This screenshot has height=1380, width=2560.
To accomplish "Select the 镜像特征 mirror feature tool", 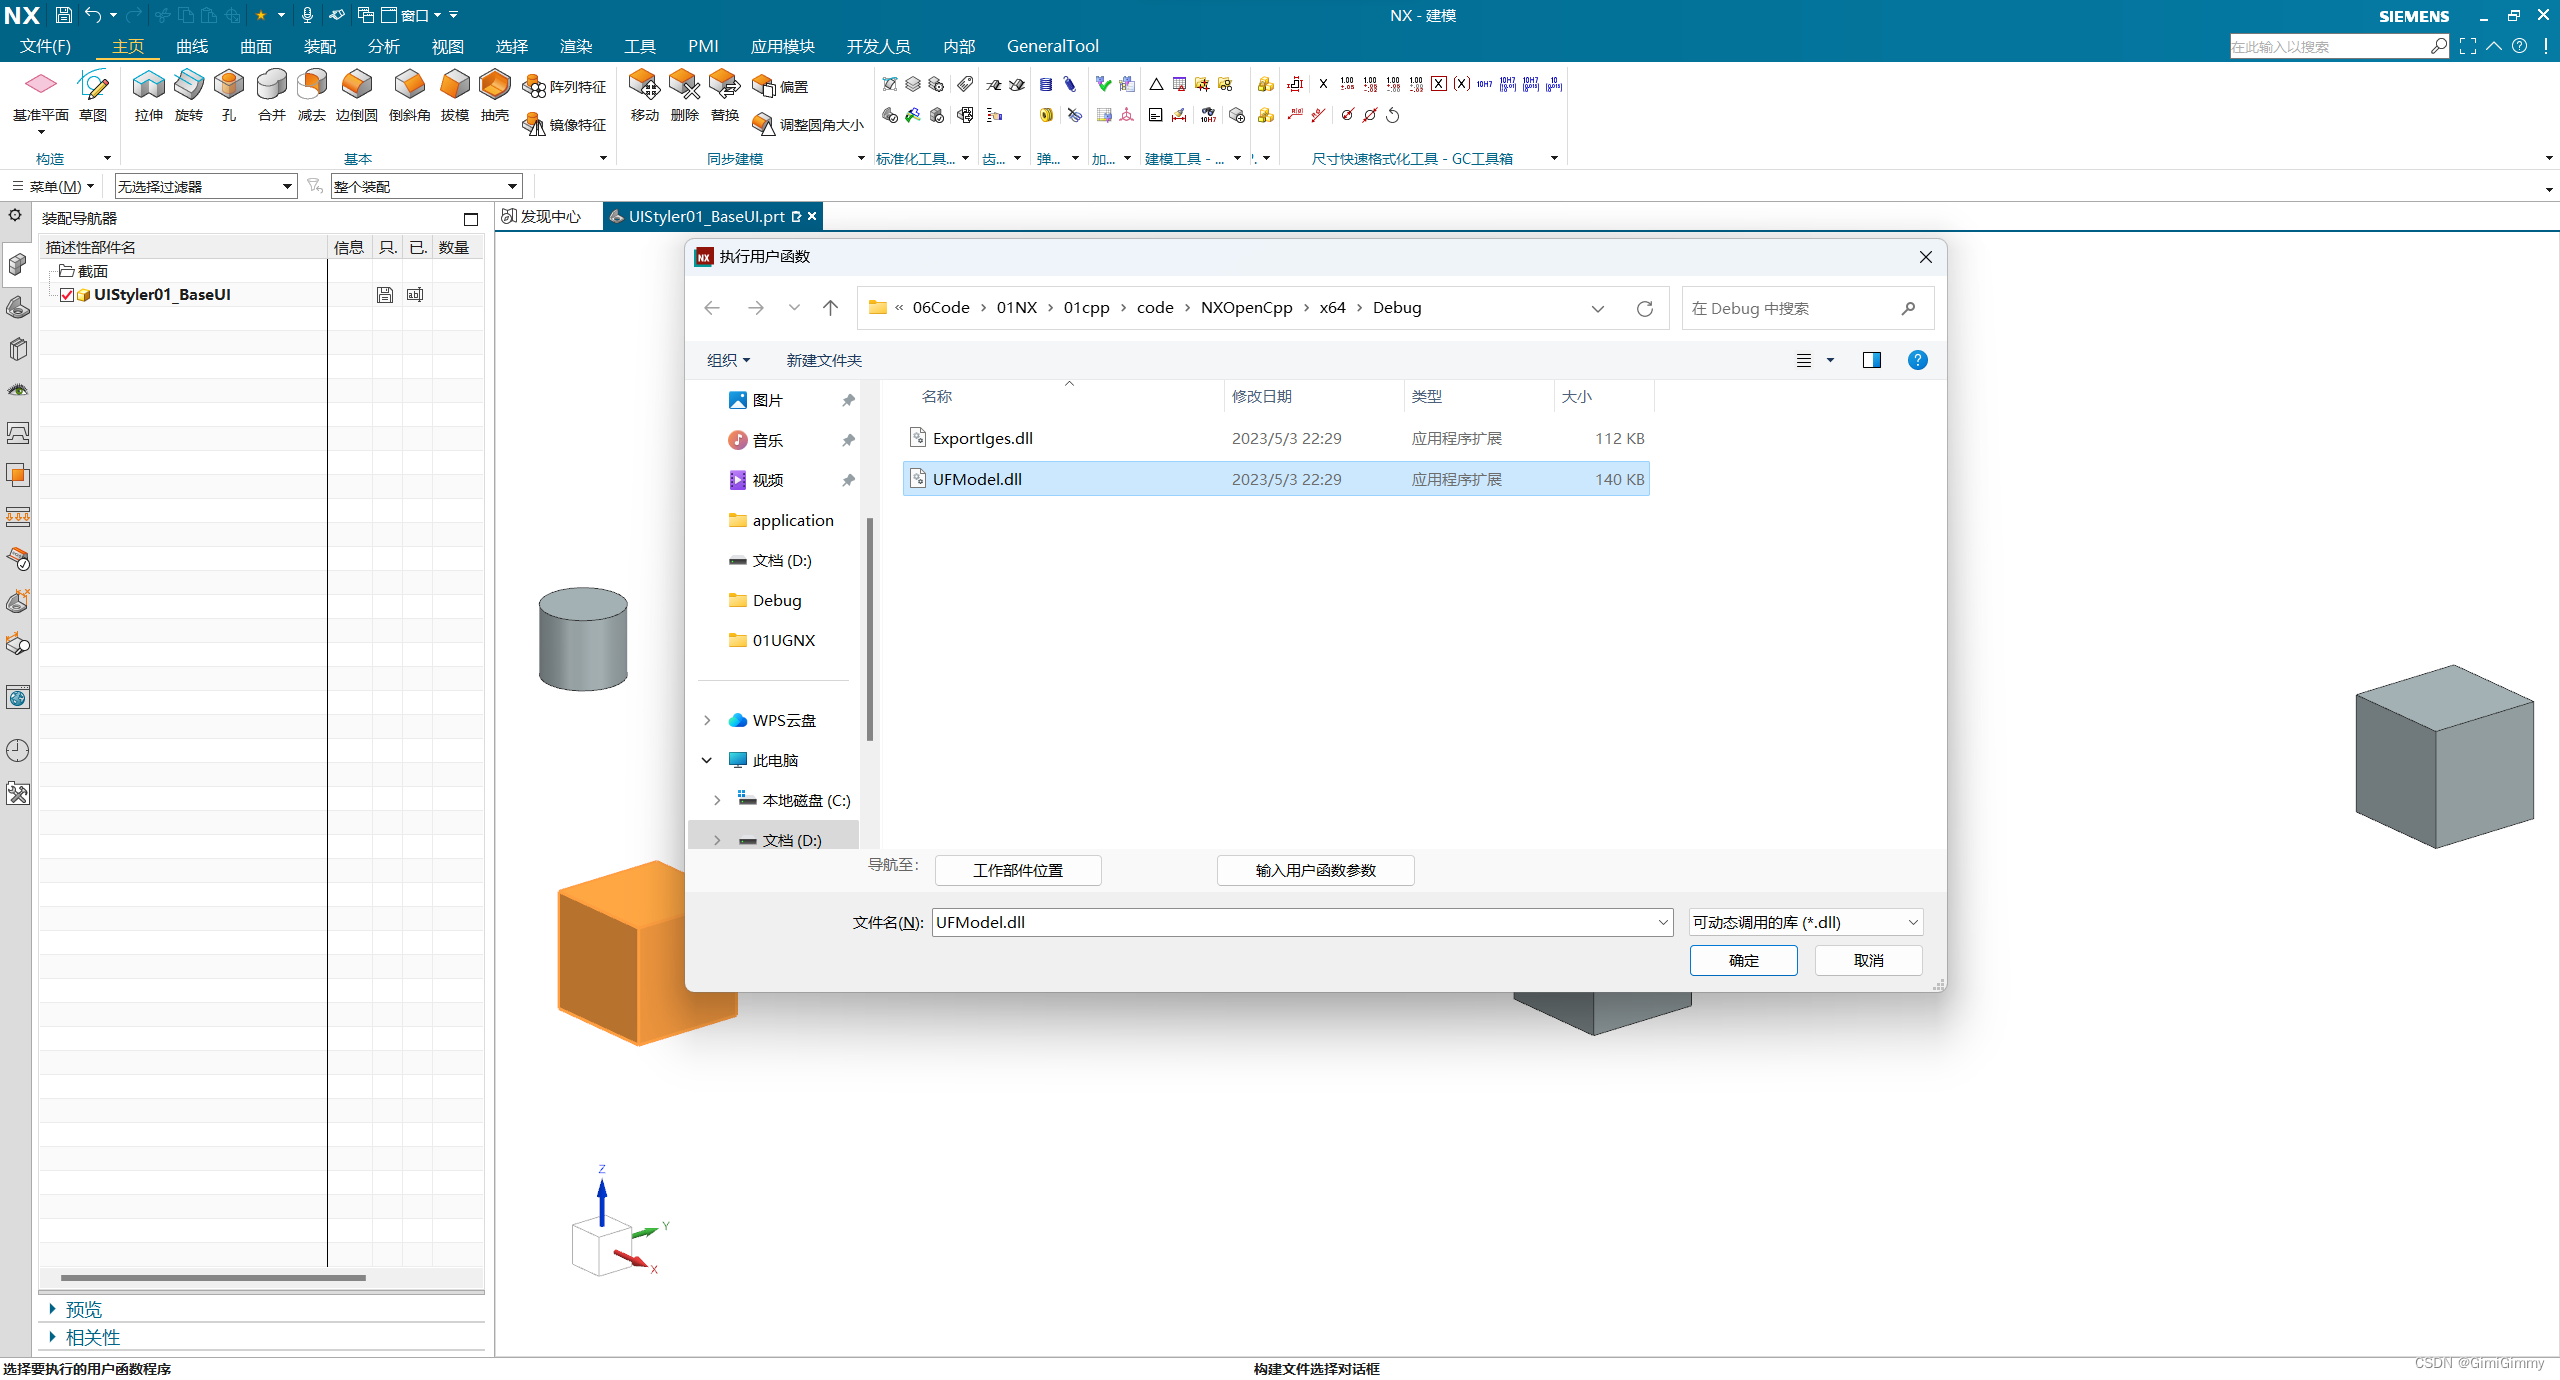I will tap(565, 125).
